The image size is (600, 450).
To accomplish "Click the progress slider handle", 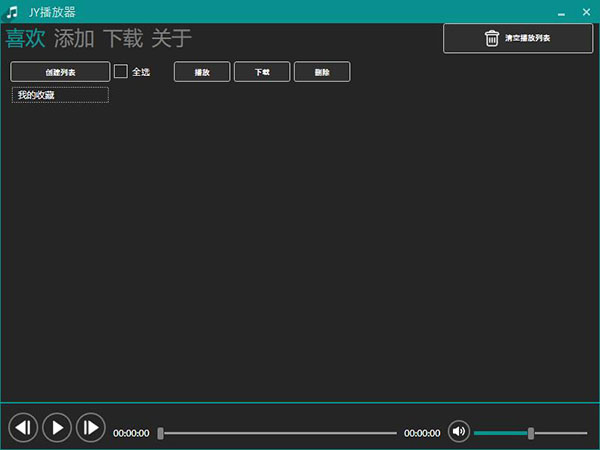I will [160, 433].
